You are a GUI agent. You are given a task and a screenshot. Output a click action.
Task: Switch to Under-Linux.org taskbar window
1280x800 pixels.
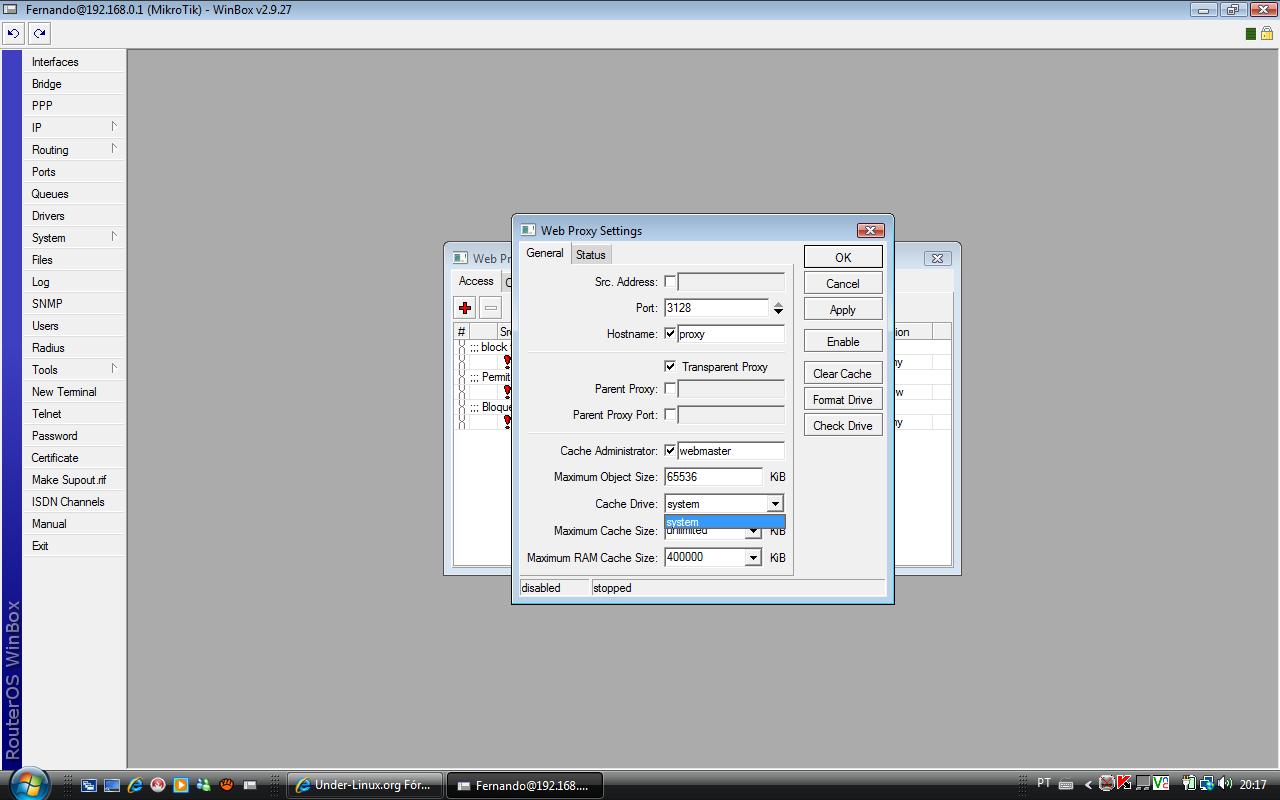(365, 785)
